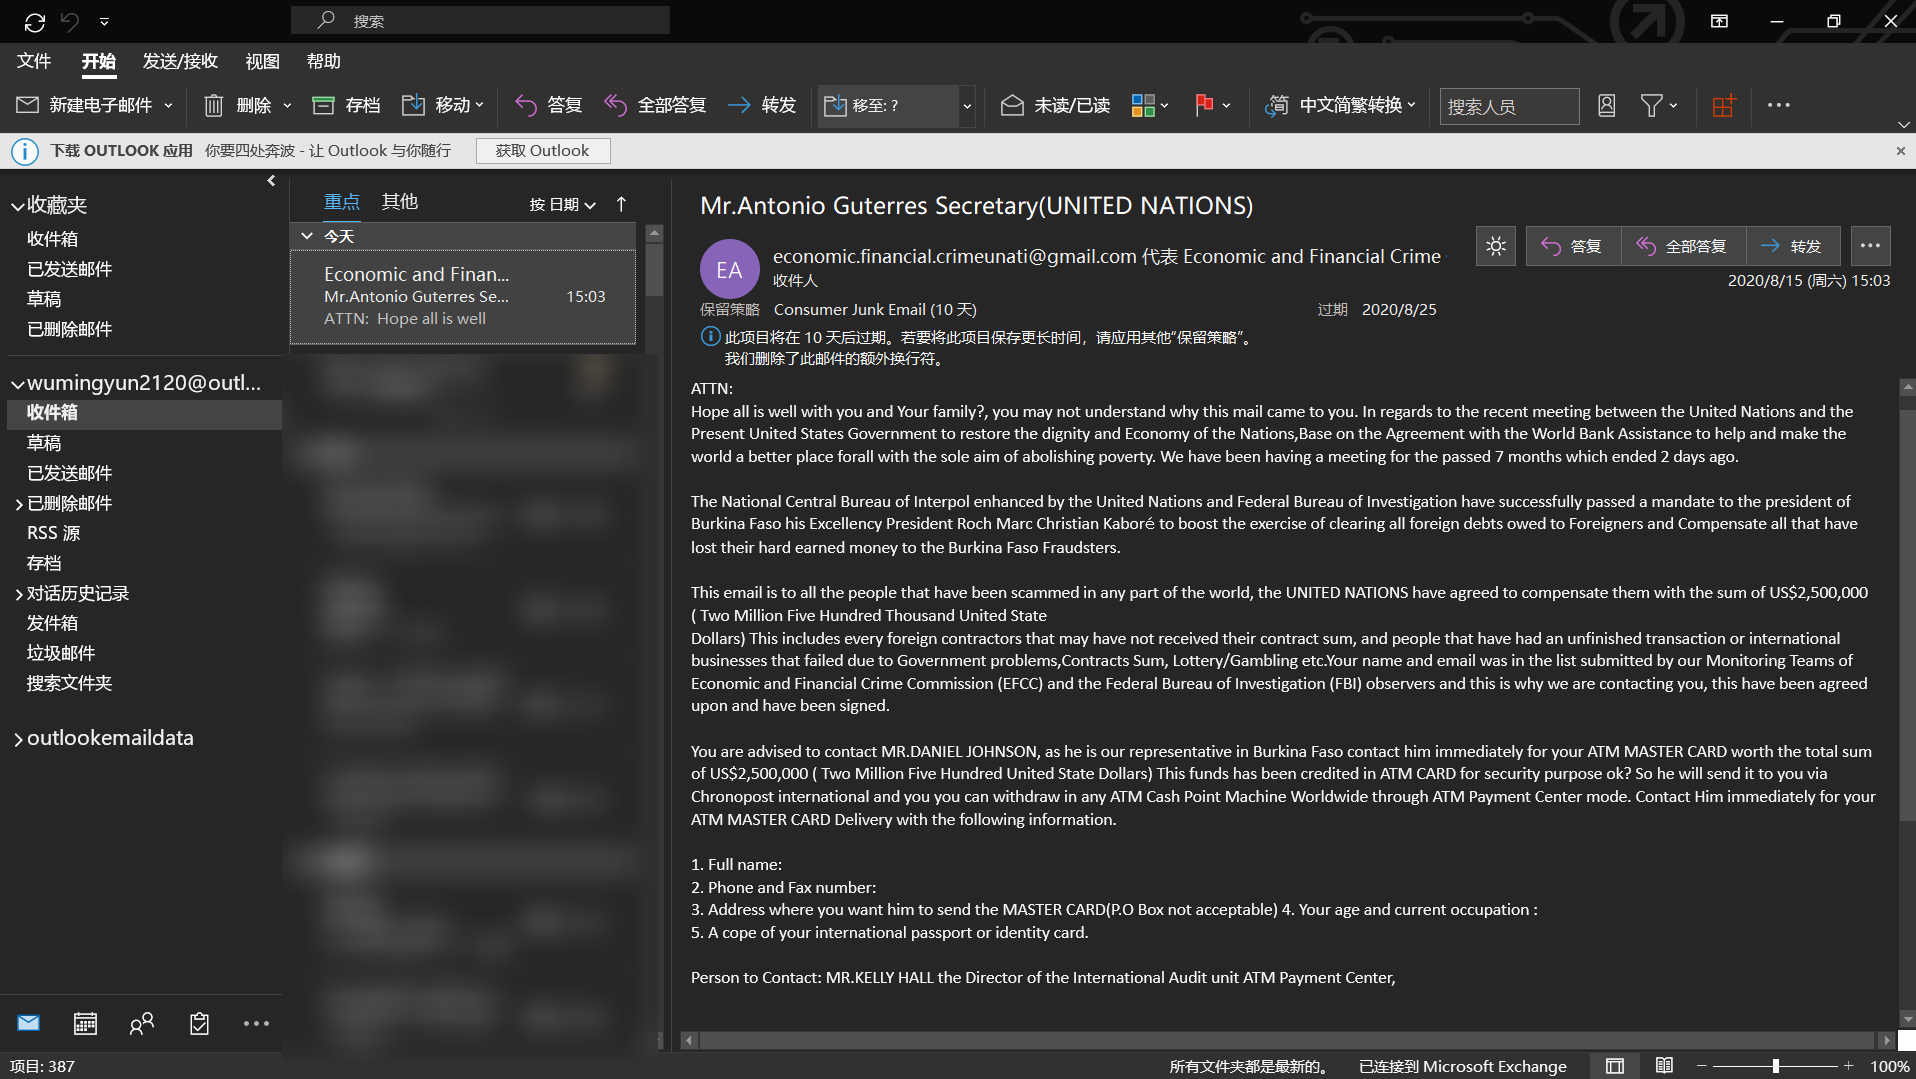
Task: Click the red add-in grid icon in ribbon
Action: (x=1724, y=105)
